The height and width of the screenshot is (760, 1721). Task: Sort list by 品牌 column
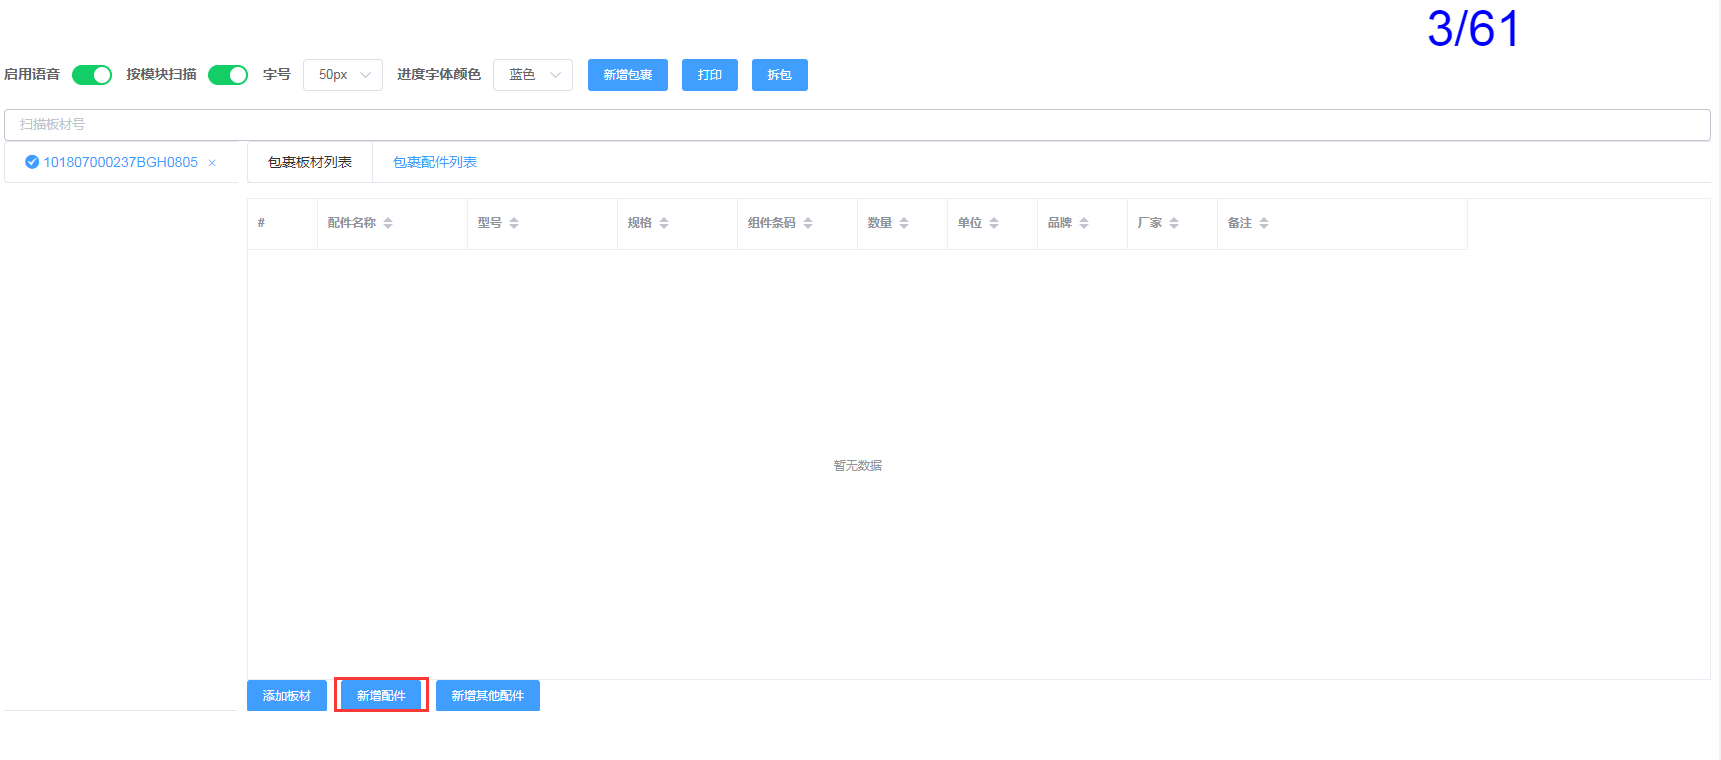1084,223
